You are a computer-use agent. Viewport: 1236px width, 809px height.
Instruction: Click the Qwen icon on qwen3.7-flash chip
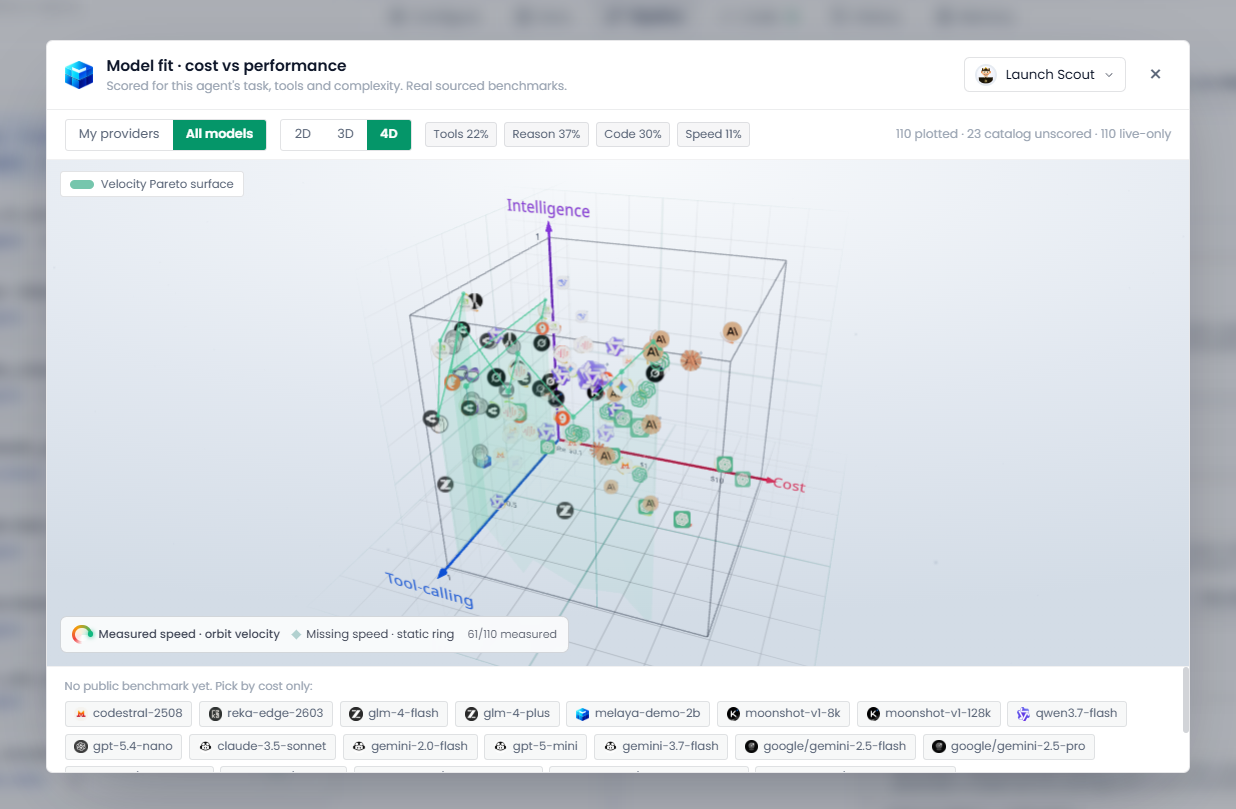pos(1023,714)
